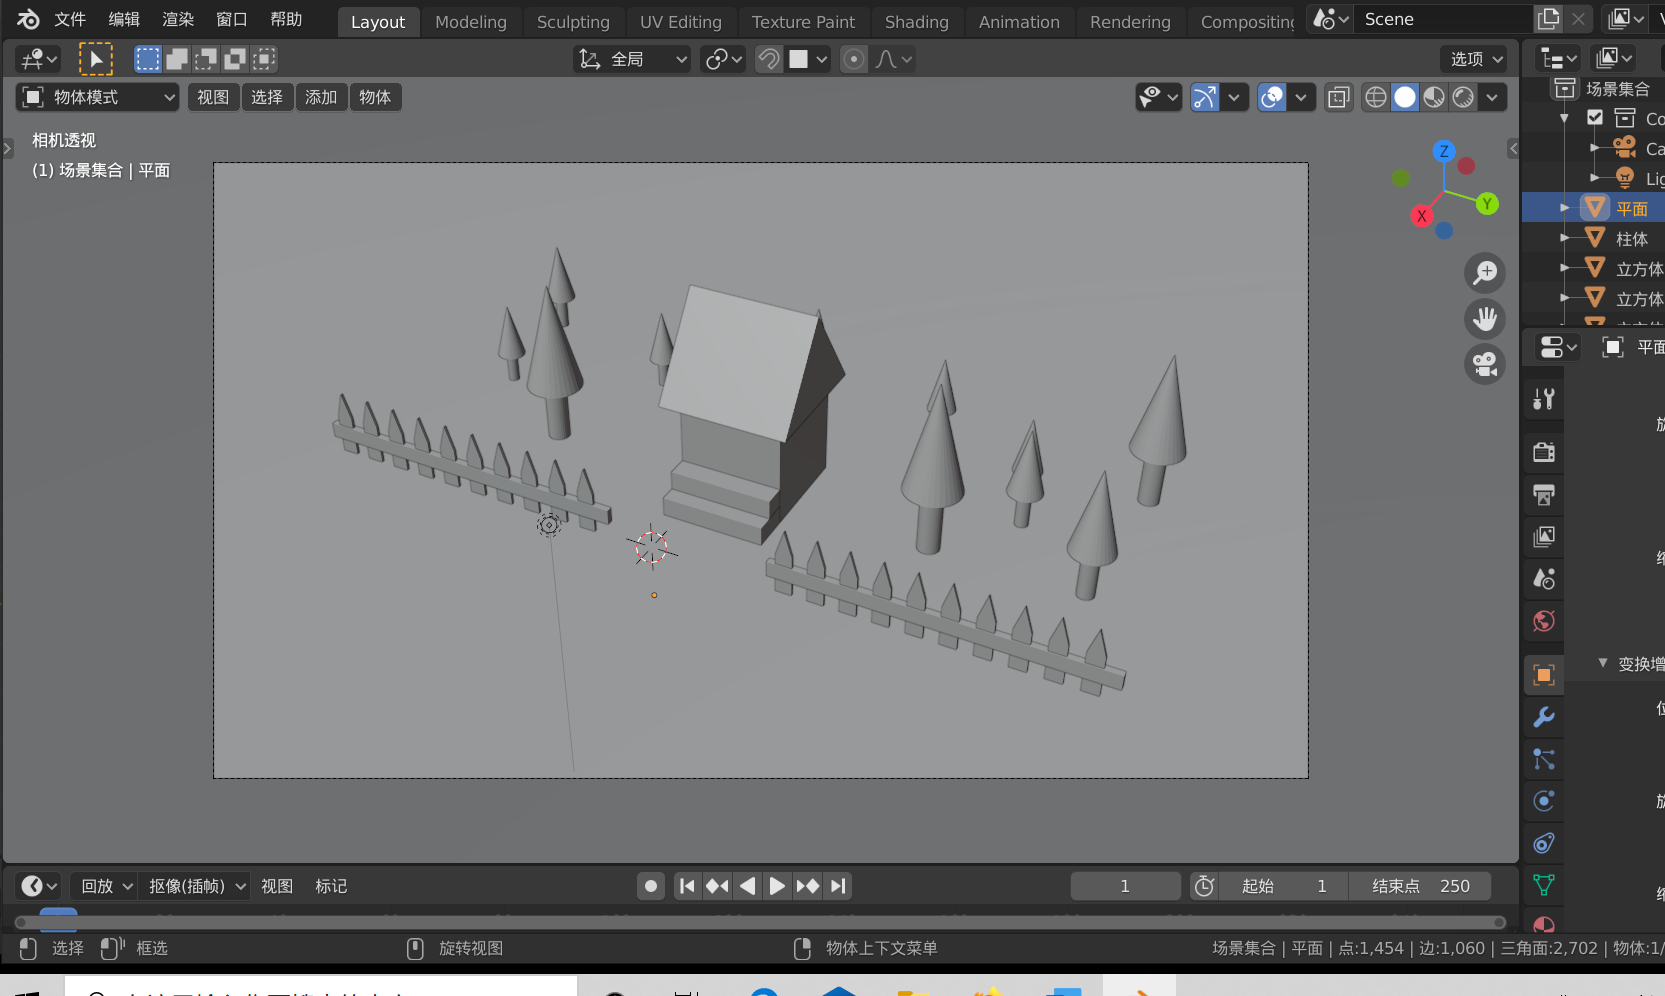Click the 添加 button in viewport header
Viewport: 1665px width, 996px height.
(x=321, y=97)
